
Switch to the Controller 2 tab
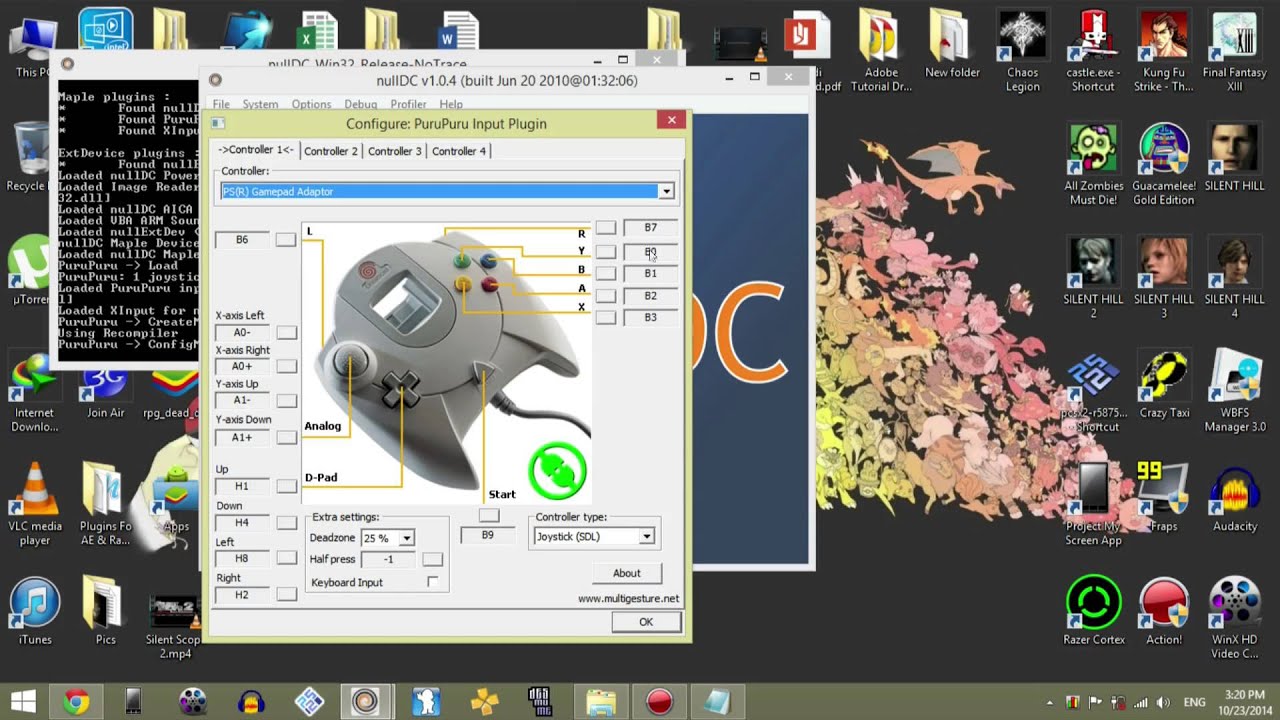coord(330,151)
